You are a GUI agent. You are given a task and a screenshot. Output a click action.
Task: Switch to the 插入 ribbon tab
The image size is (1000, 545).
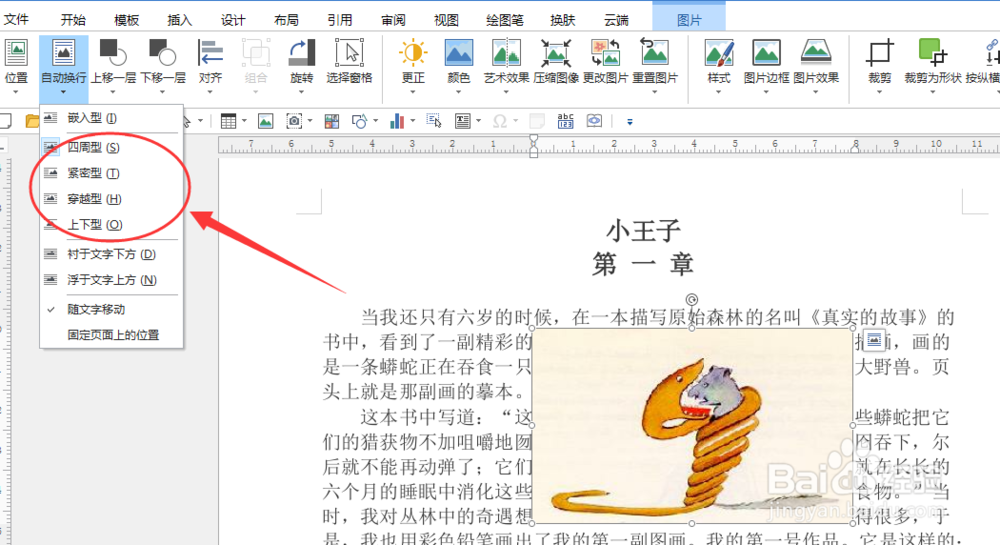tap(179, 20)
